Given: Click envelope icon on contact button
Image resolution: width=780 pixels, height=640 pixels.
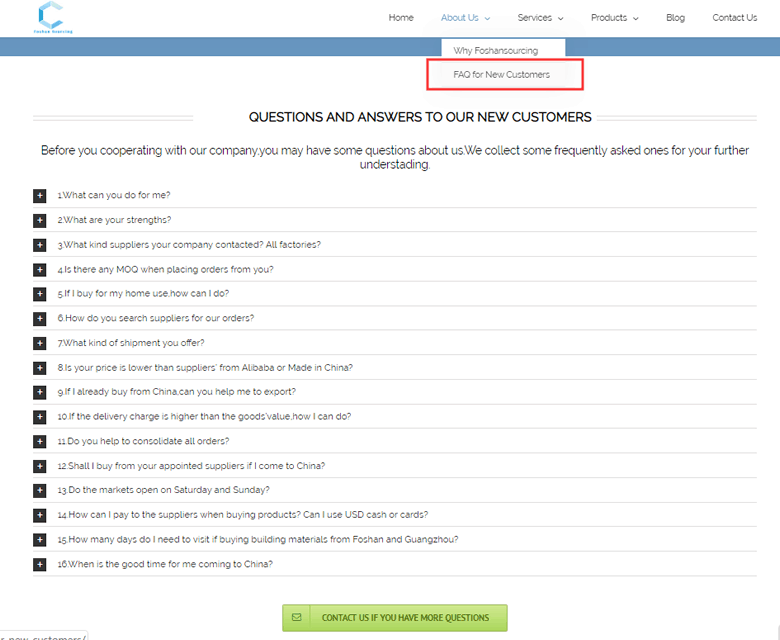Looking at the screenshot, I should [296, 618].
